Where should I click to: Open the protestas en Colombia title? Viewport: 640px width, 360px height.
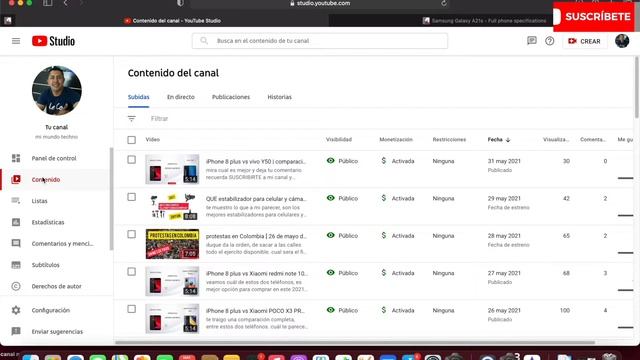256,236
